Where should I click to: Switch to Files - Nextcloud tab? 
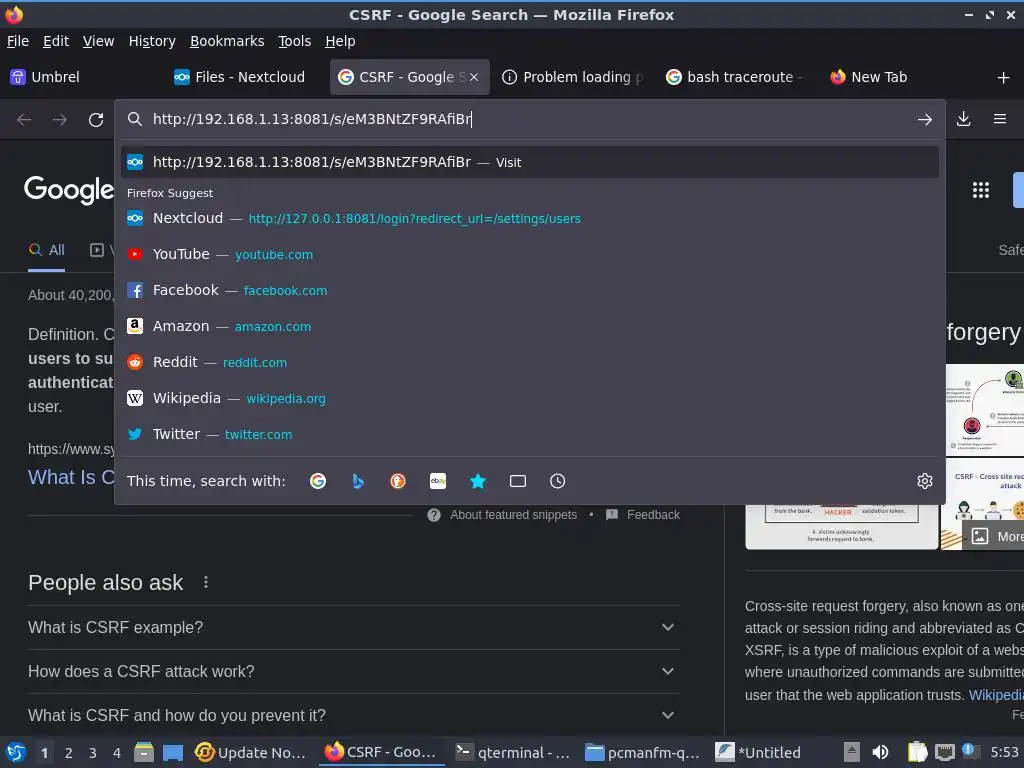coord(248,77)
